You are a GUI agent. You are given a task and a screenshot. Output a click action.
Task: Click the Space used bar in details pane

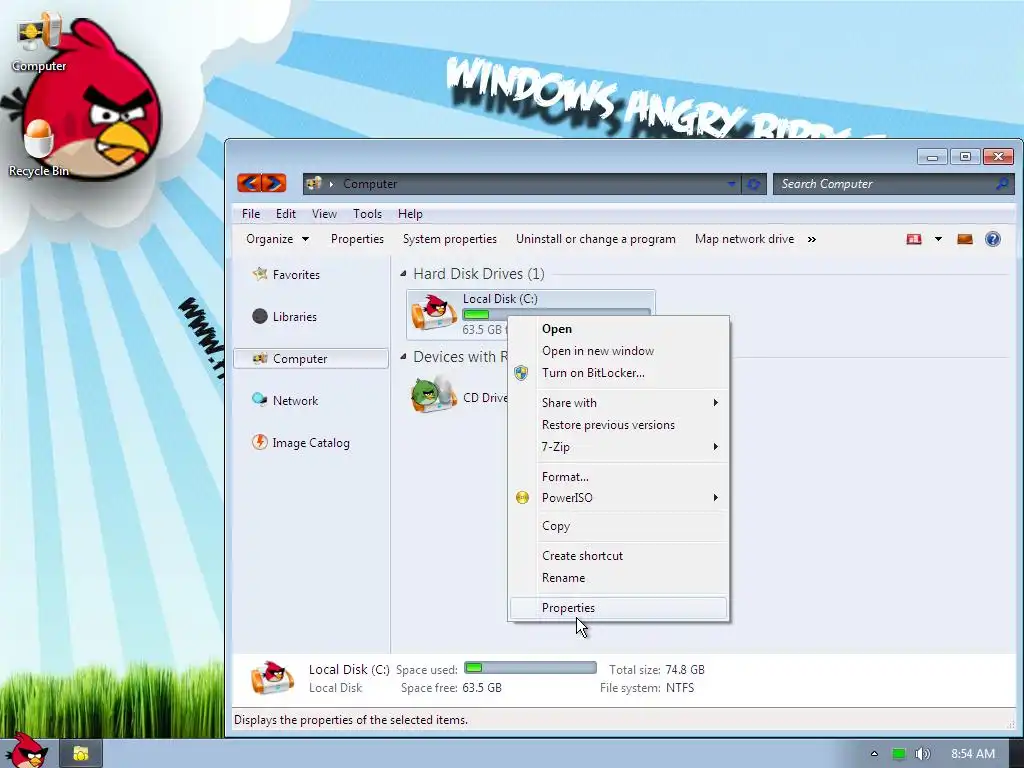point(530,667)
